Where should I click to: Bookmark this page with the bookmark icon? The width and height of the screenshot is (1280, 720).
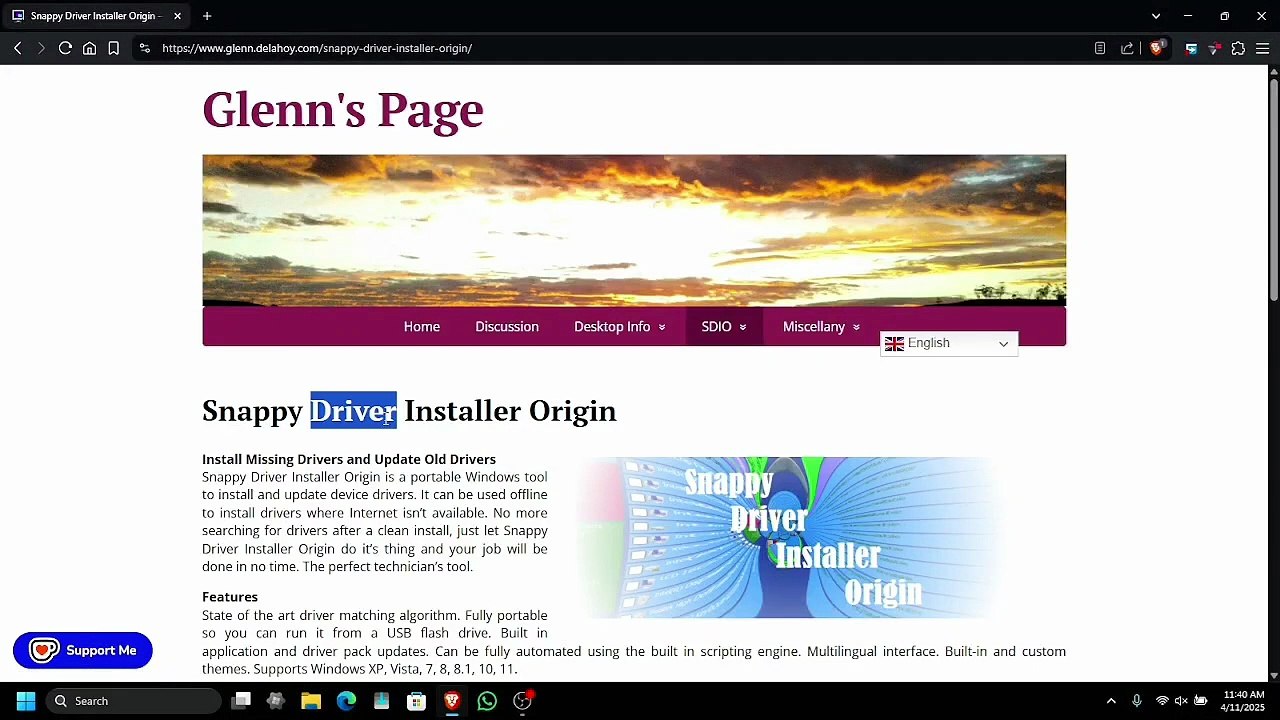click(x=113, y=48)
